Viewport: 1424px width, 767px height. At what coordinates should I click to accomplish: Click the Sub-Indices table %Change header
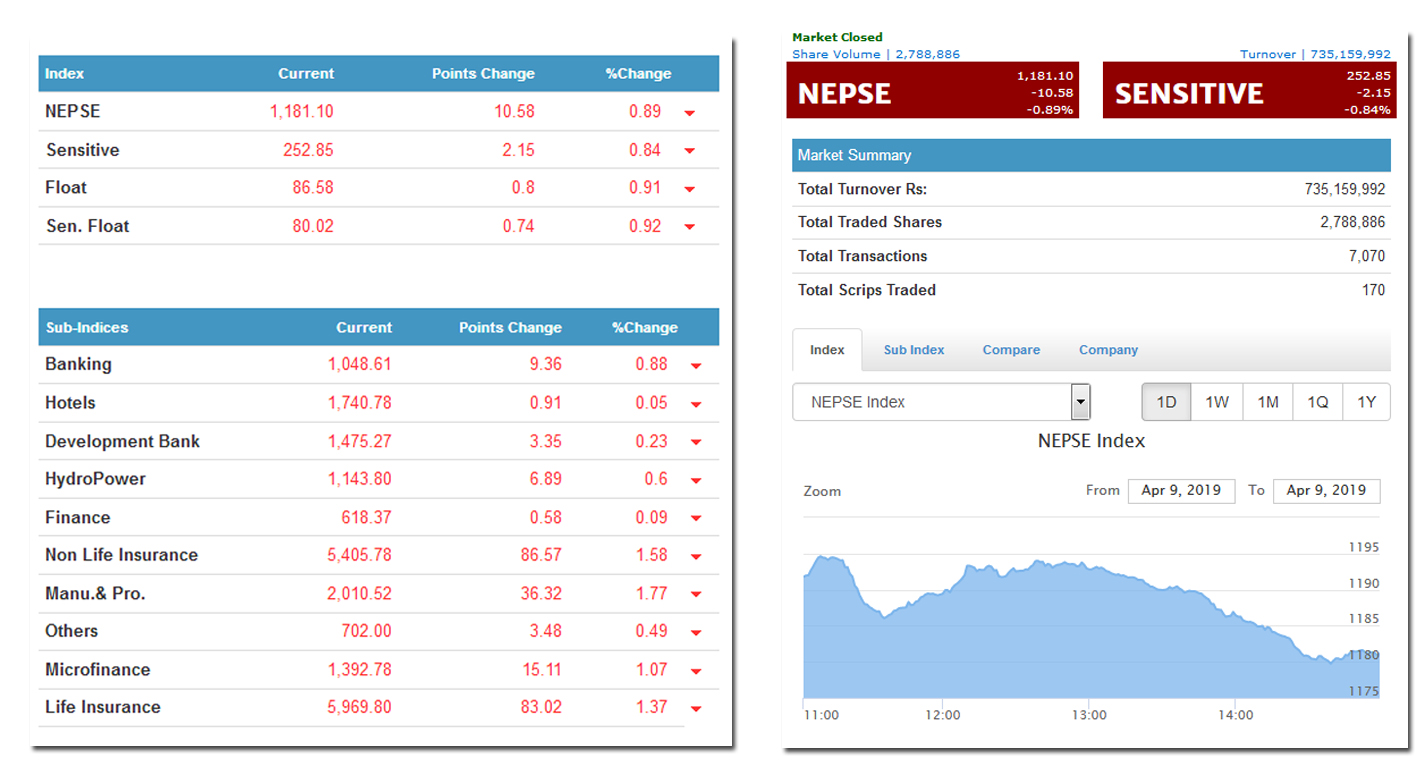(x=645, y=328)
